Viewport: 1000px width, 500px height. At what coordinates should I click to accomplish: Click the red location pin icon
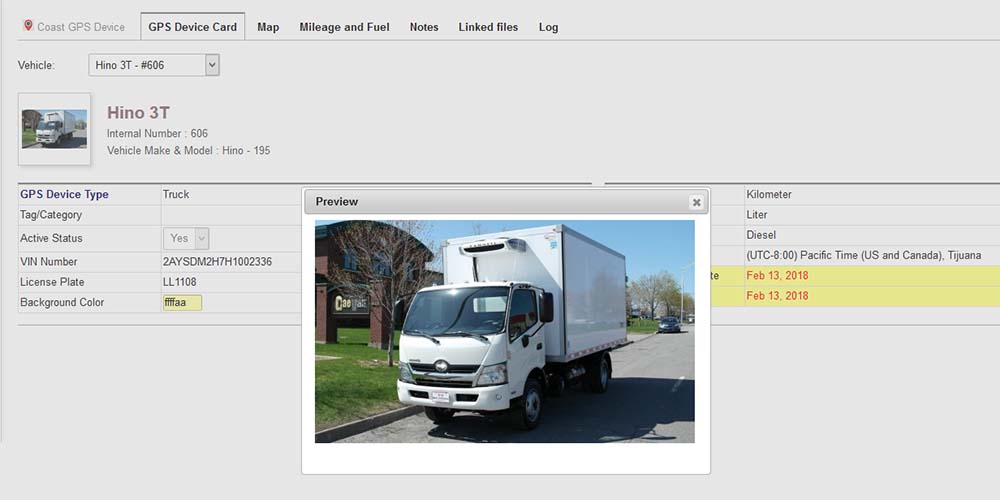28,26
